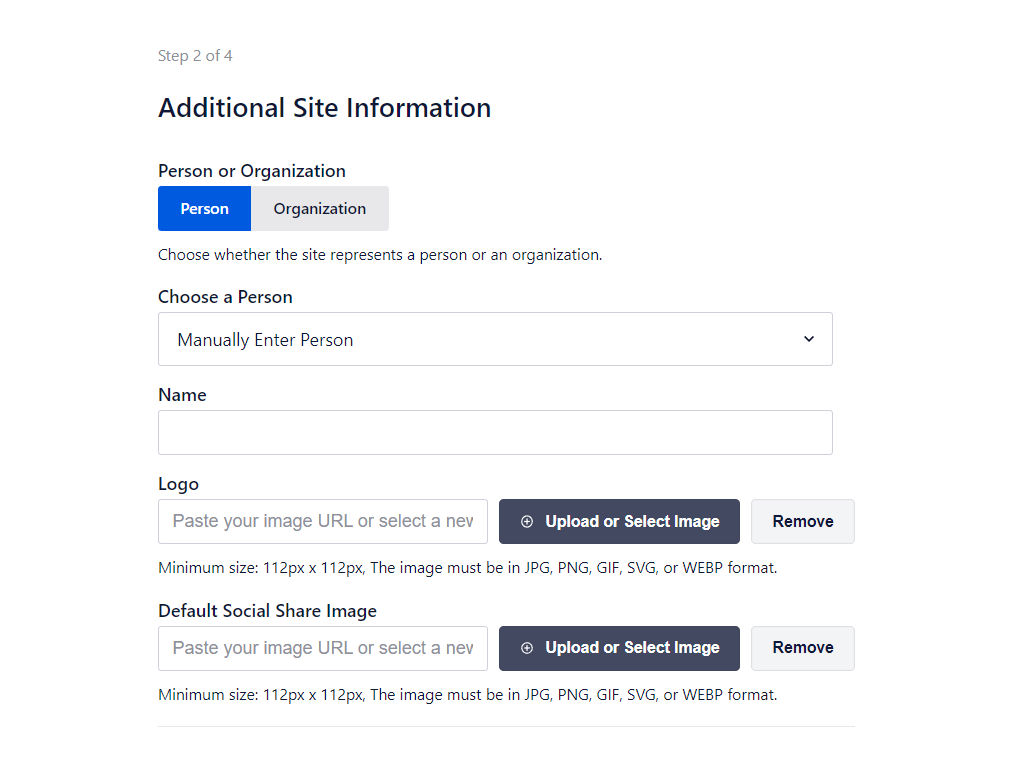Click the Additional Site Information heading

(324, 108)
